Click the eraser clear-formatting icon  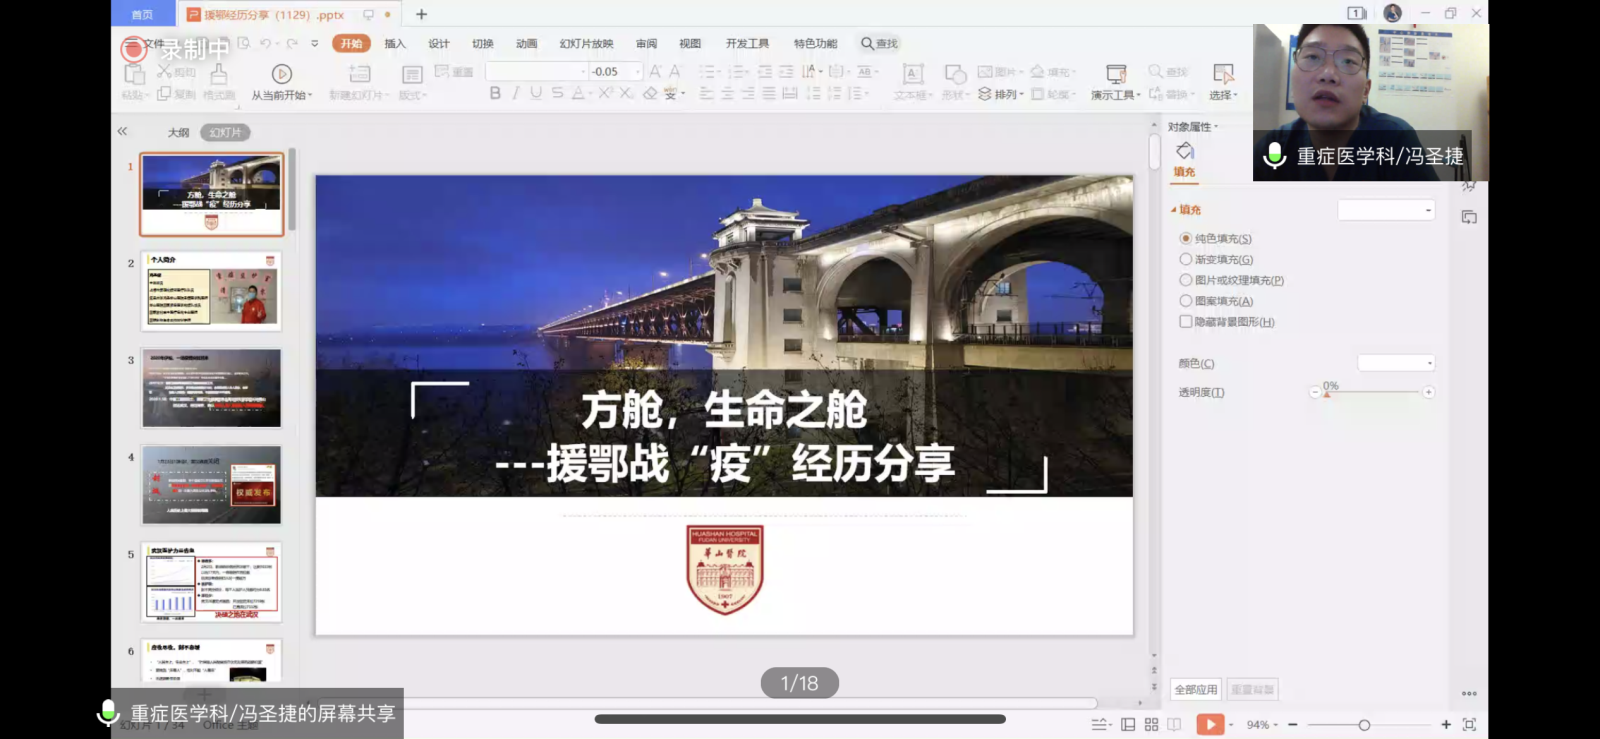coord(650,93)
